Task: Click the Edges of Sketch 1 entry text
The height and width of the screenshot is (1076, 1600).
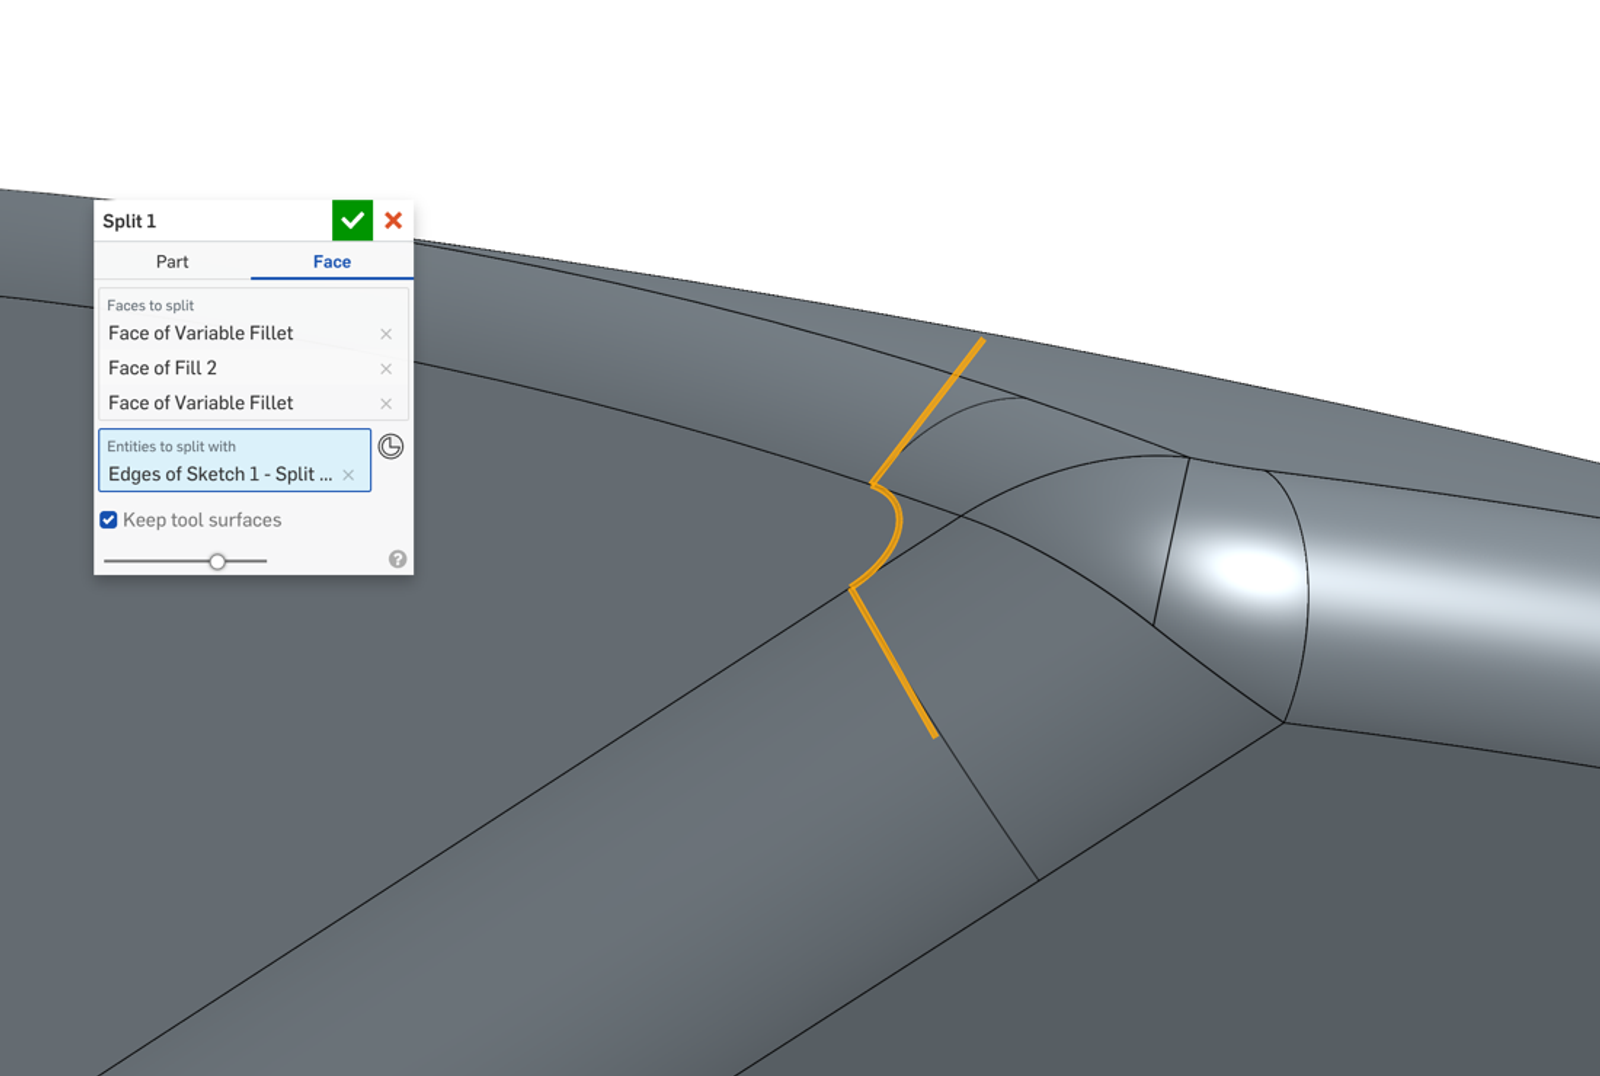Action: click(x=220, y=474)
